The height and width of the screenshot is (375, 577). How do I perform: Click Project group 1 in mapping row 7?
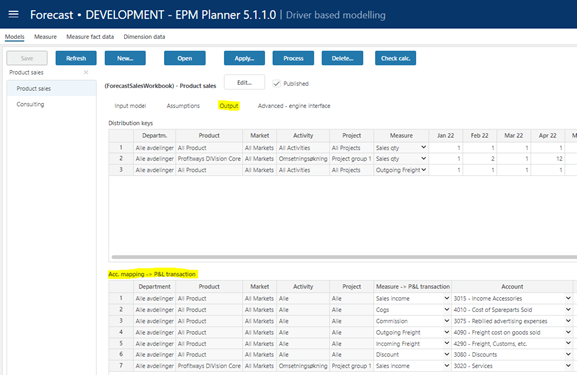[351, 366]
